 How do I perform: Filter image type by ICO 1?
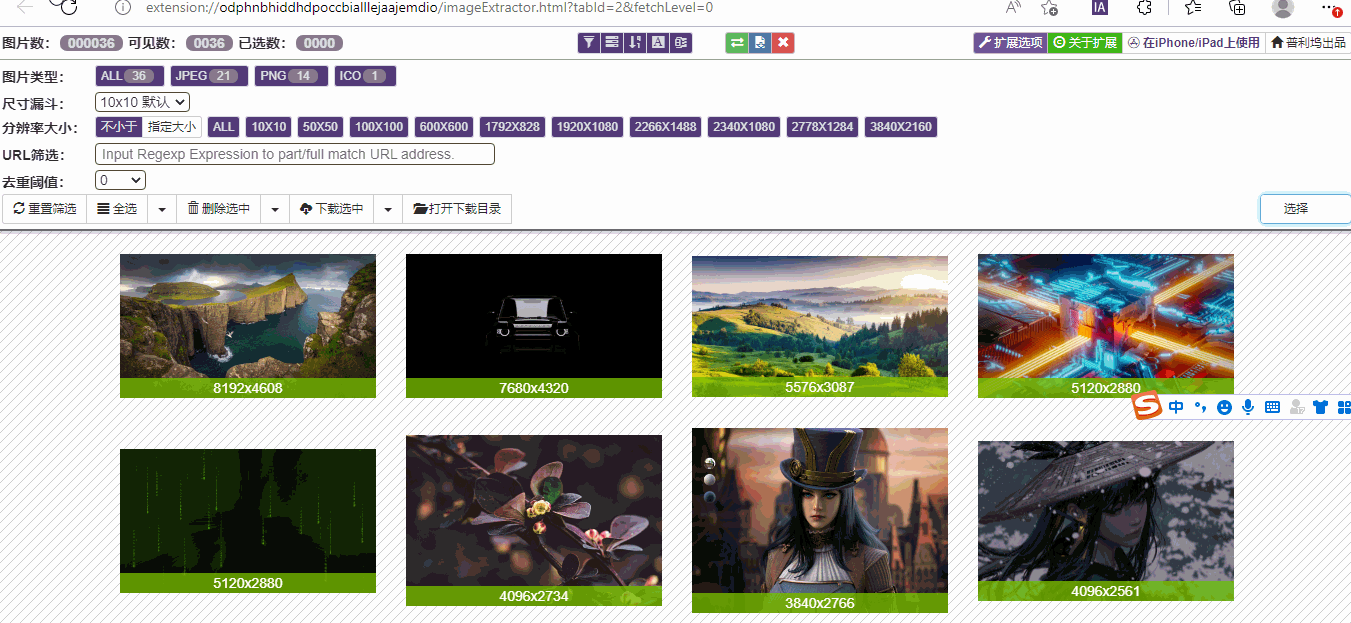coord(365,76)
